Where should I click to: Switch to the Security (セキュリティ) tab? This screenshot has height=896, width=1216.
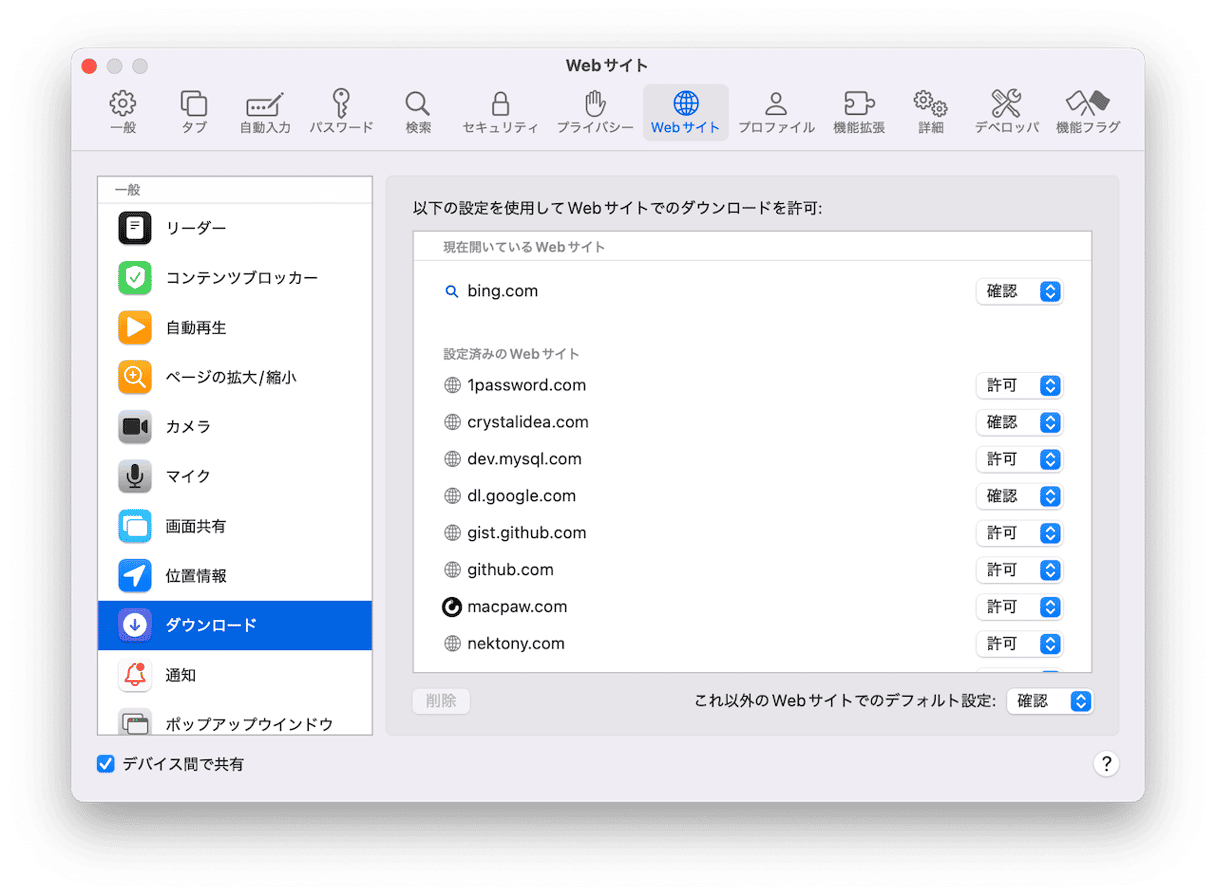coord(500,112)
